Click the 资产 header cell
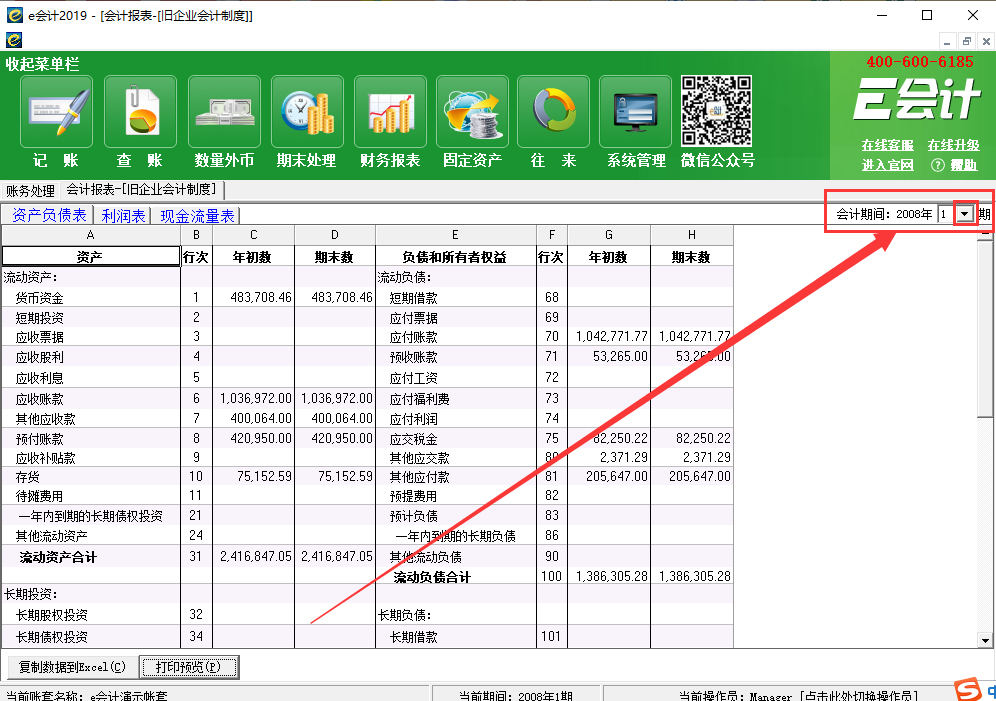The height and width of the screenshot is (701, 996). [91, 257]
